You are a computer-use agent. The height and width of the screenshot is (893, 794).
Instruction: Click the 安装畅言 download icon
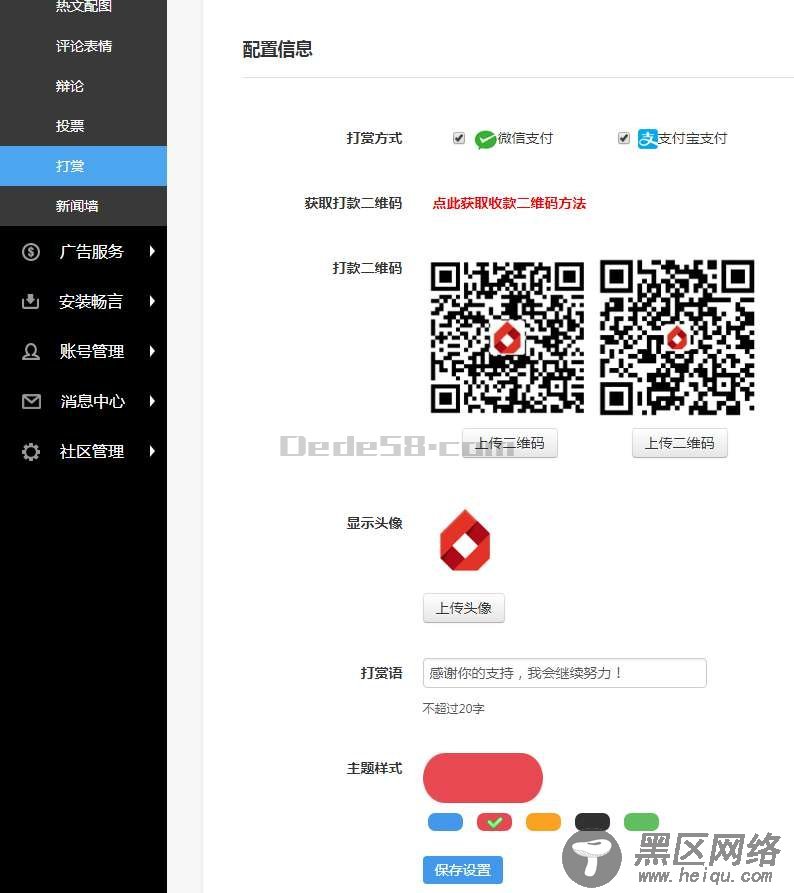31,301
